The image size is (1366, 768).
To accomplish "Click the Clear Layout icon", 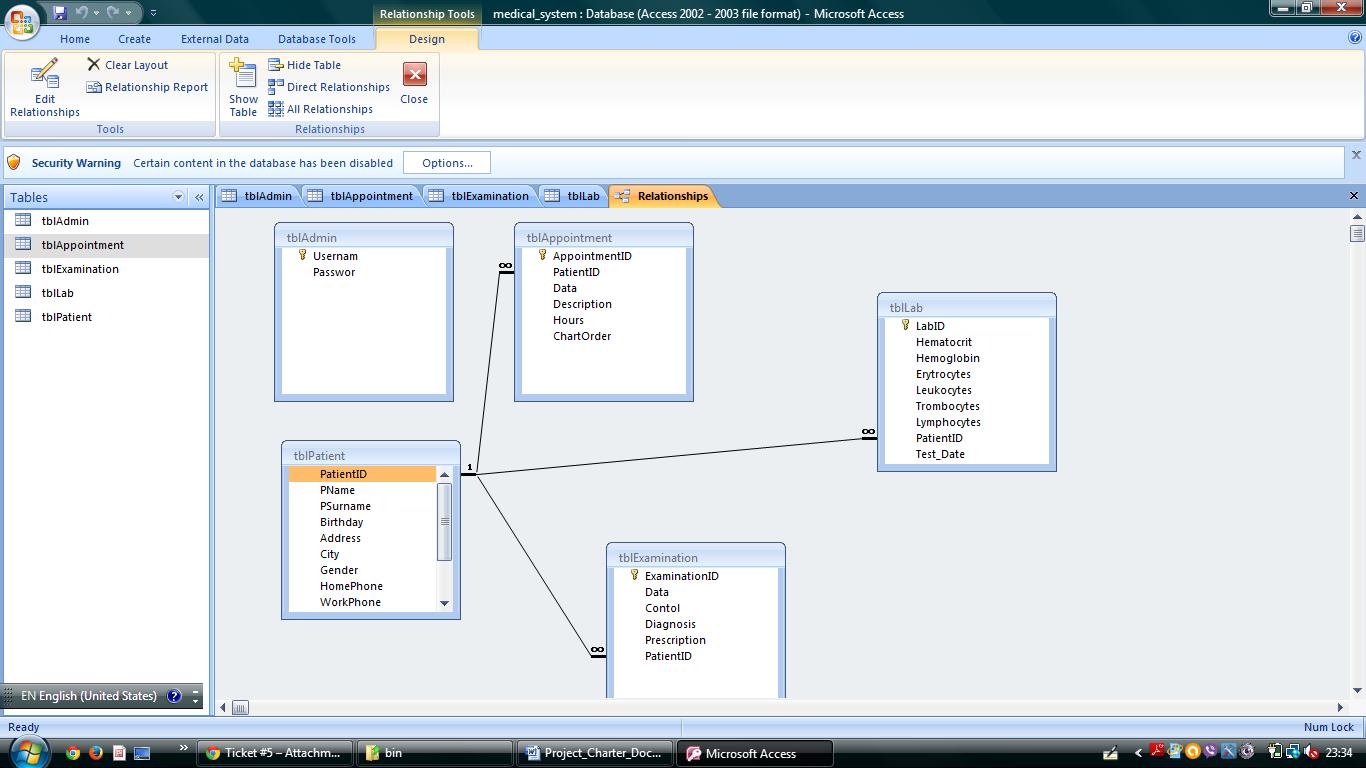I will click(x=94, y=65).
